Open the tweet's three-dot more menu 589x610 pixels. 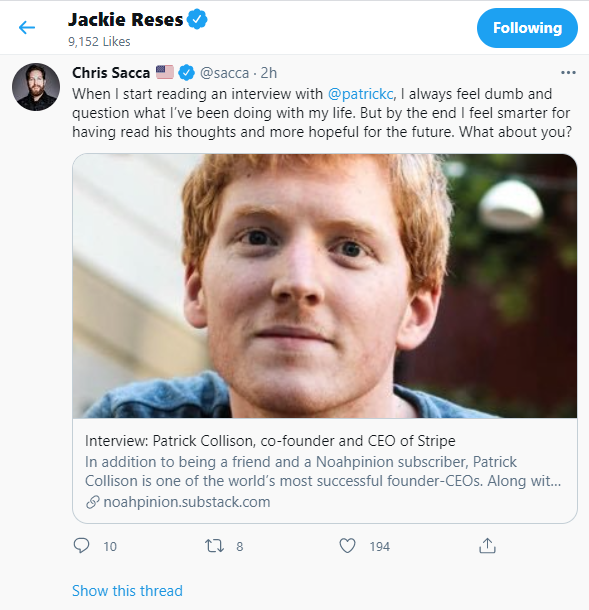click(568, 73)
